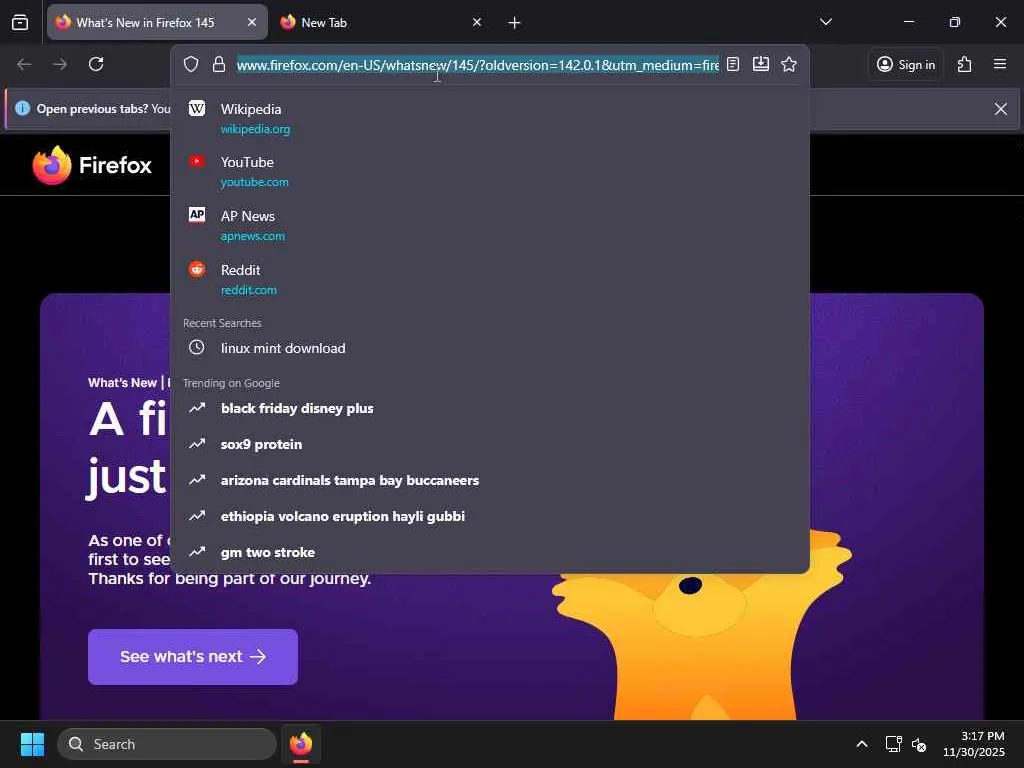This screenshot has width=1024, height=768.
Task: Click the Firefox taskbar icon
Action: point(301,744)
